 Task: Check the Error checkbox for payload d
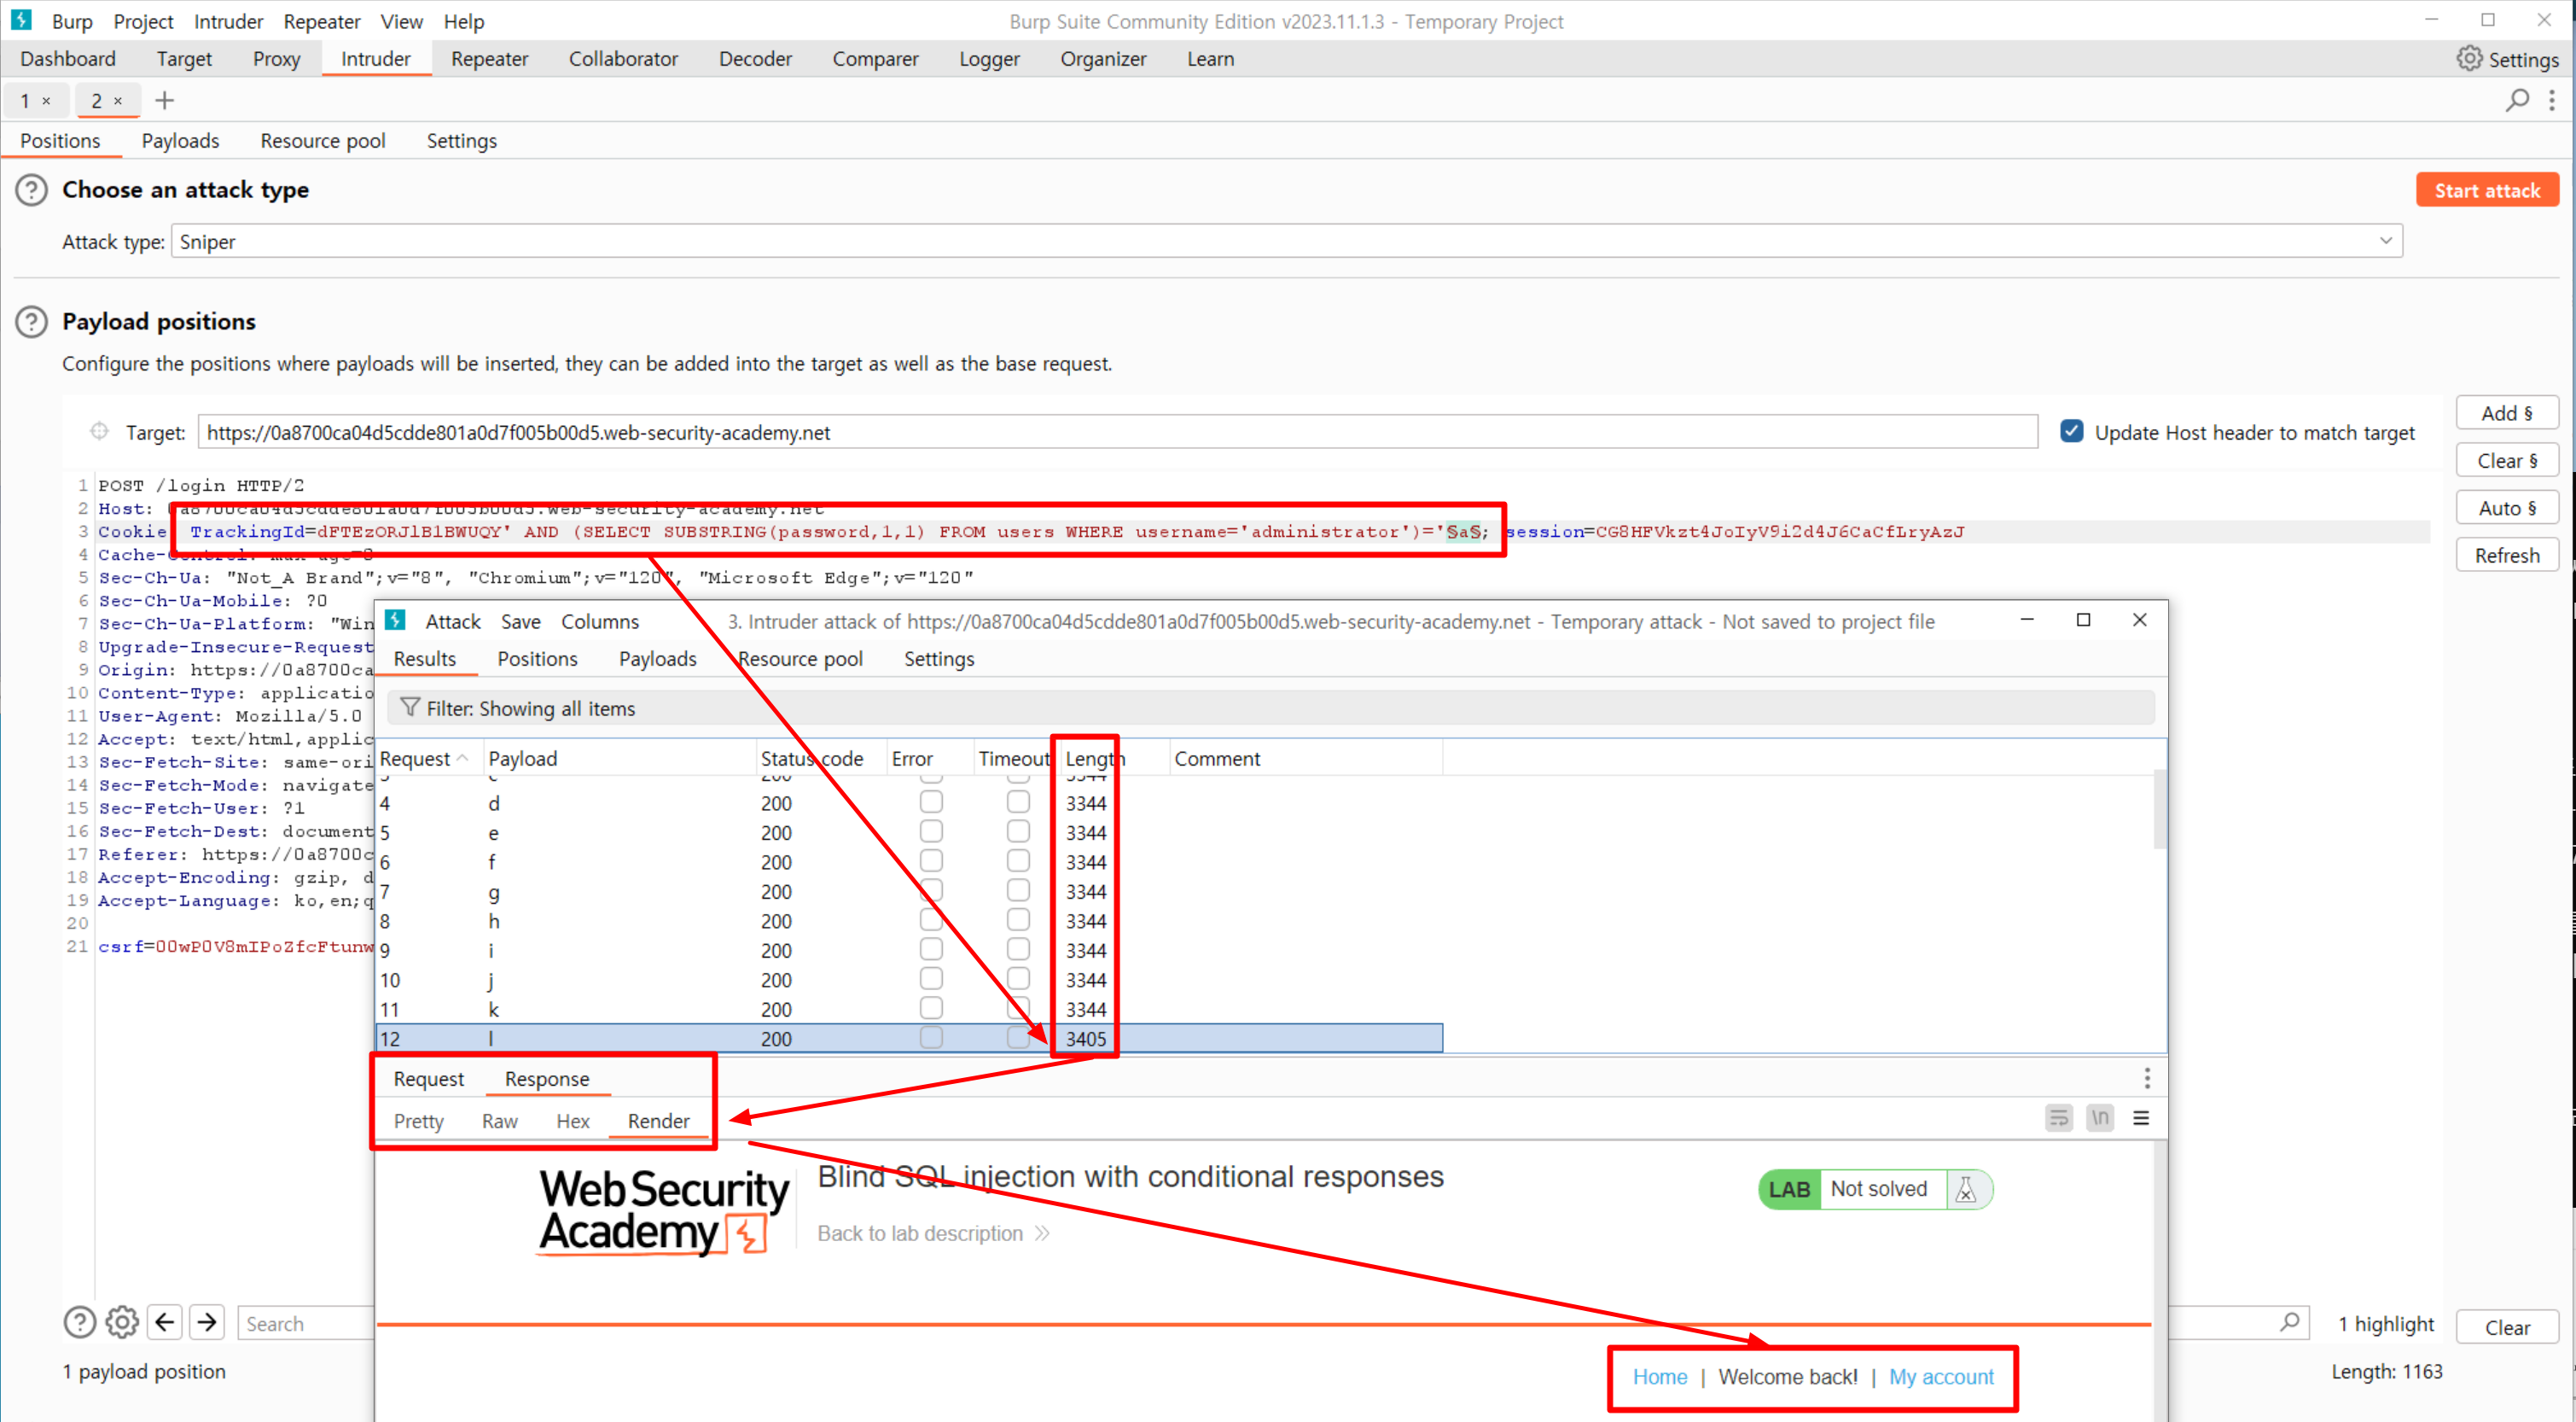(x=931, y=803)
